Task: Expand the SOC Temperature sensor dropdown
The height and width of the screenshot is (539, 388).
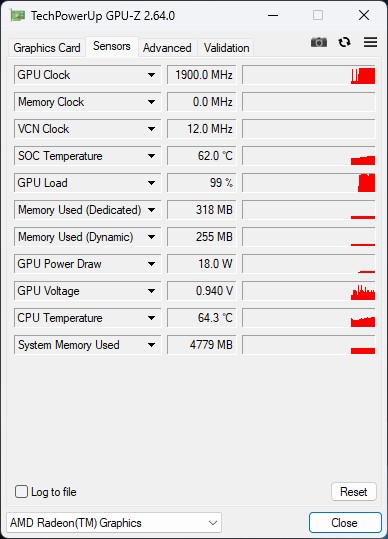Action: click(151, 156)
